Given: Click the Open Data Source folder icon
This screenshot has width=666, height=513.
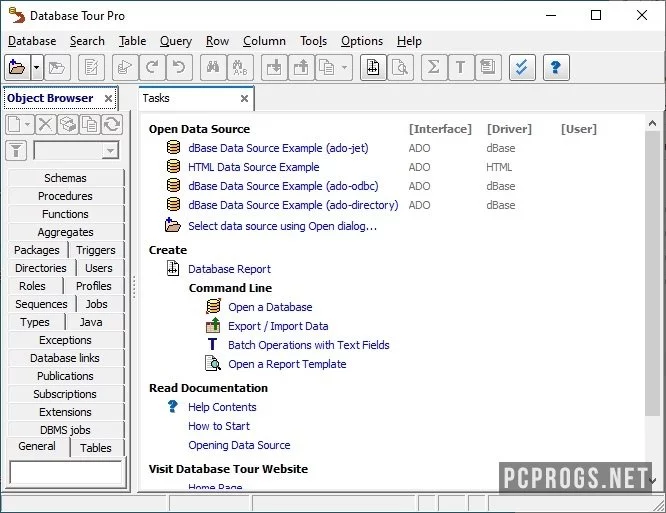Looking at the screenshot, I should (17, 67).
